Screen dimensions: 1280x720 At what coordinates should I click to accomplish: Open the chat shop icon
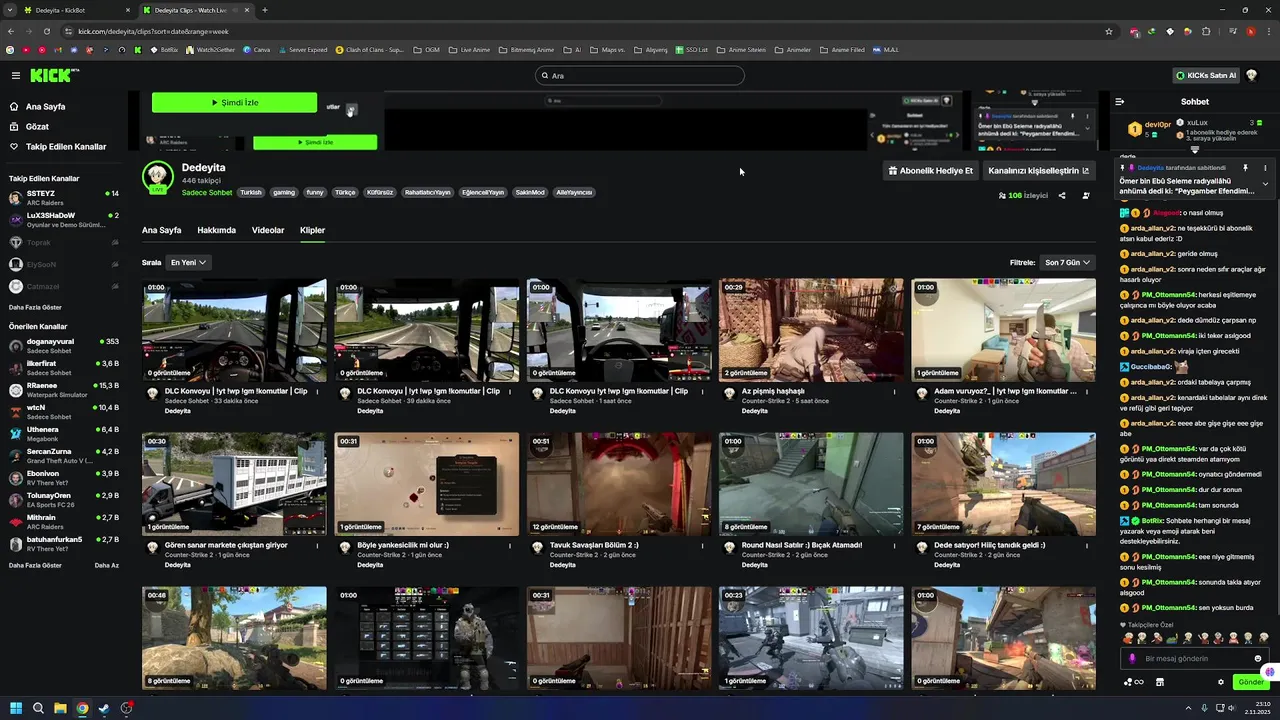(1159, 682)
